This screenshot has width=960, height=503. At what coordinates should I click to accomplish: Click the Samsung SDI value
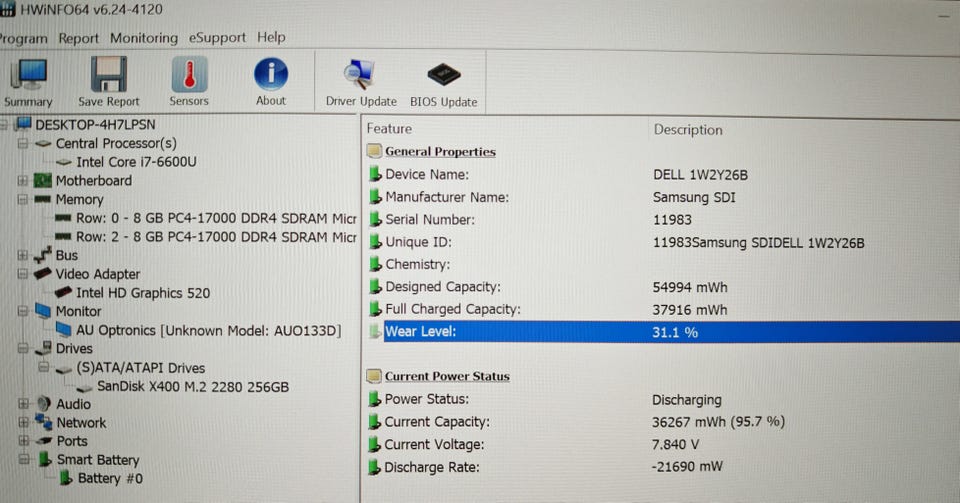[694, 198]
